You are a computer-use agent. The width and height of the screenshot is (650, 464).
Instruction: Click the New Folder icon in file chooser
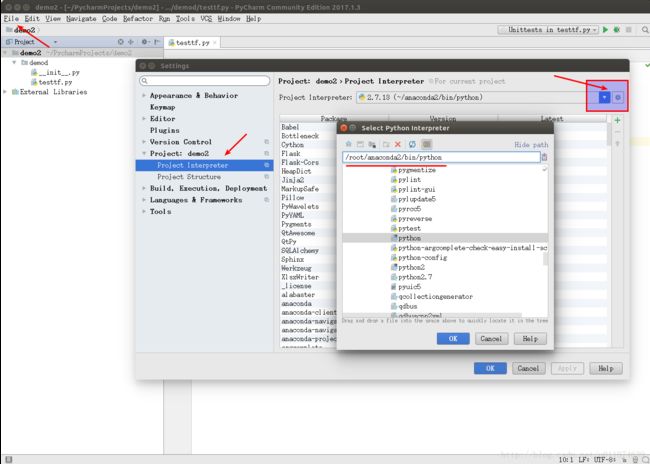click(x=386, y=144)
